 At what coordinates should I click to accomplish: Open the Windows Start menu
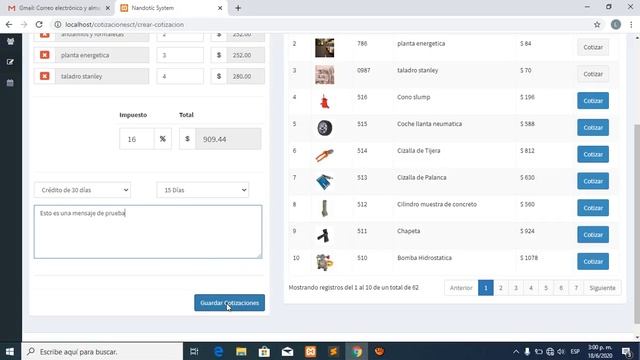tap(10, 351)
